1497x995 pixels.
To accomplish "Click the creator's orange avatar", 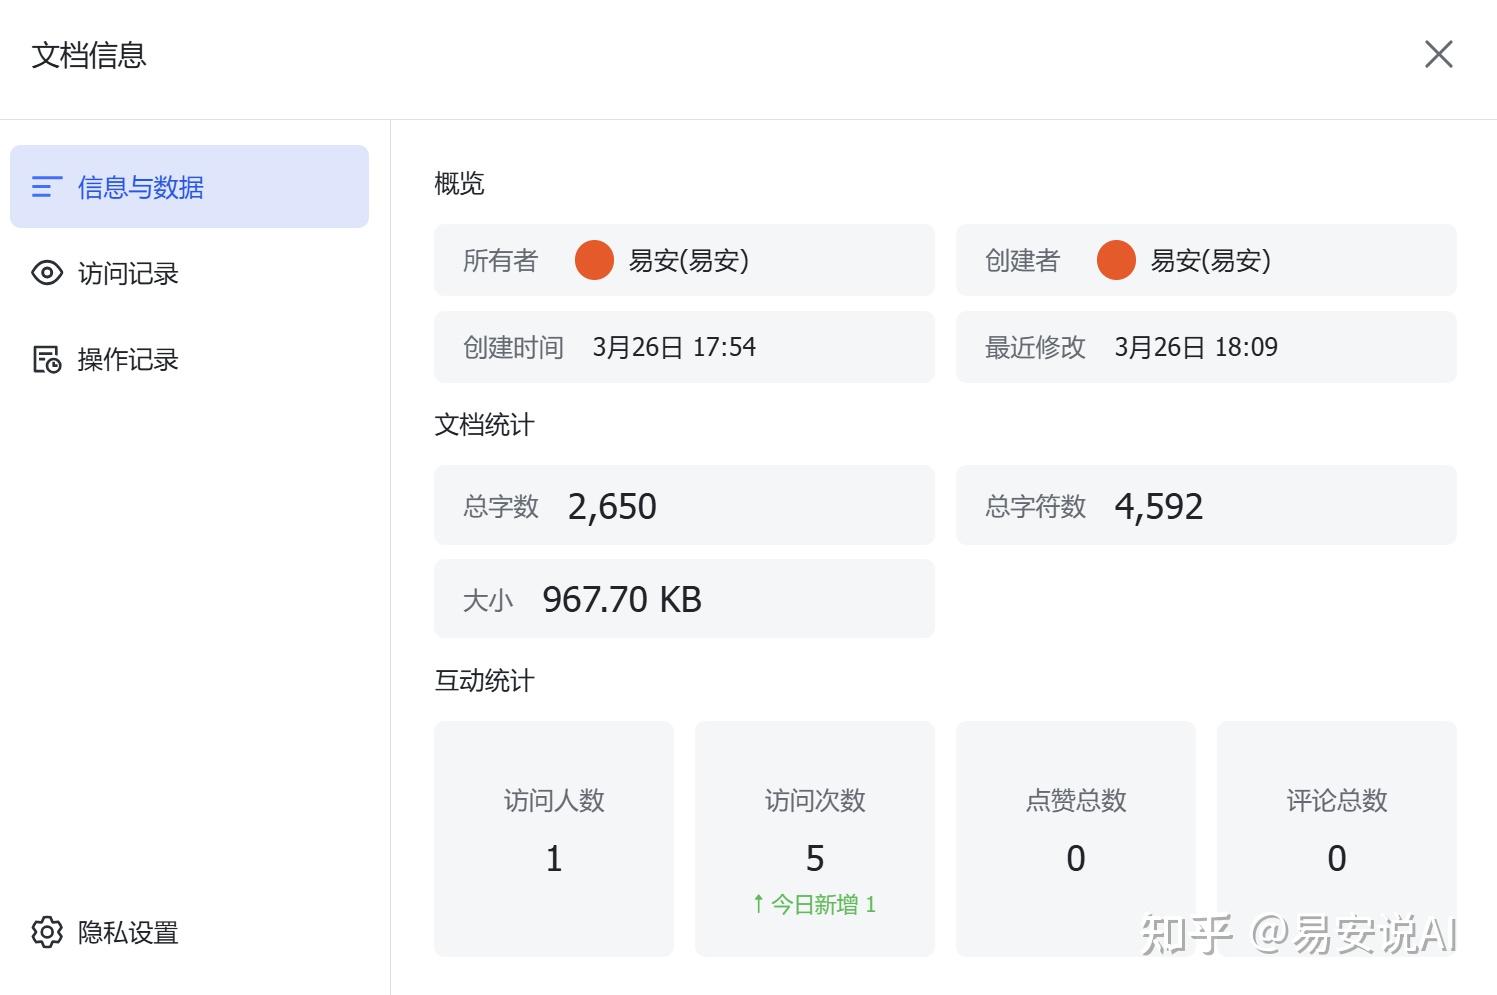I will pyautogui.click(x=1116, y=260).
